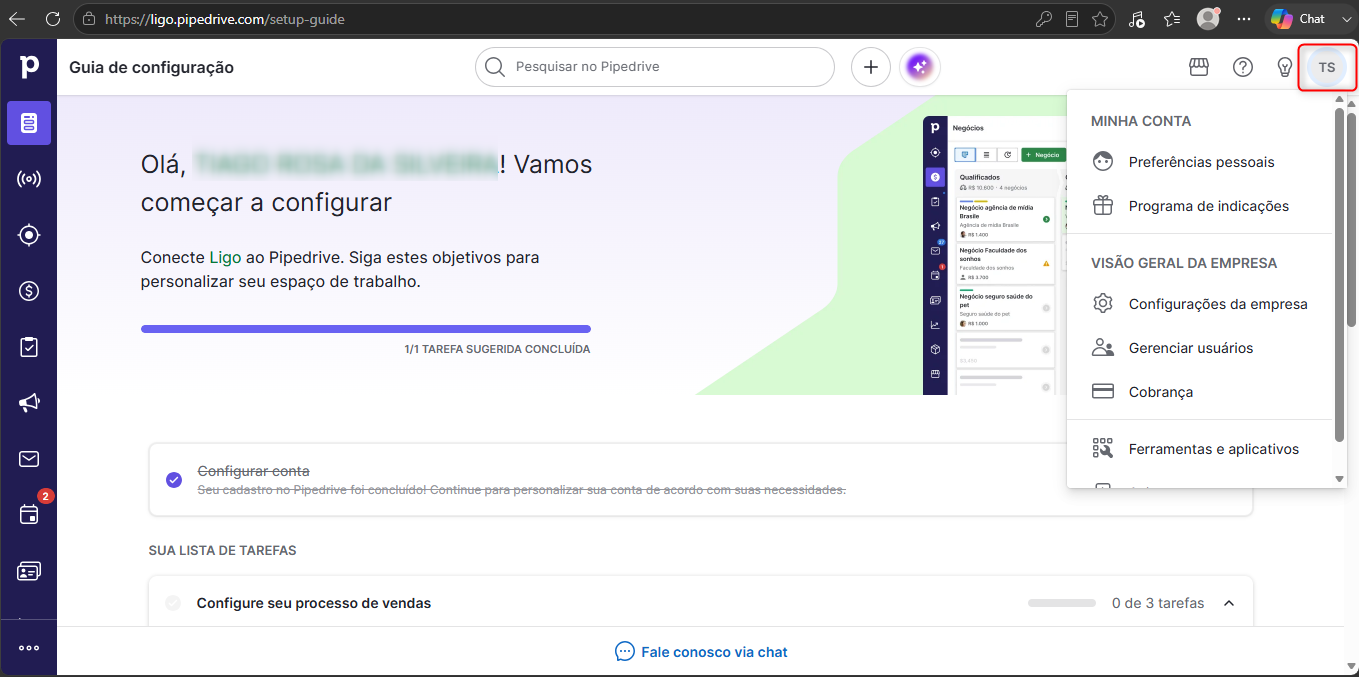
Task: Click the Configurar conta task title
Action: point(253,471)
